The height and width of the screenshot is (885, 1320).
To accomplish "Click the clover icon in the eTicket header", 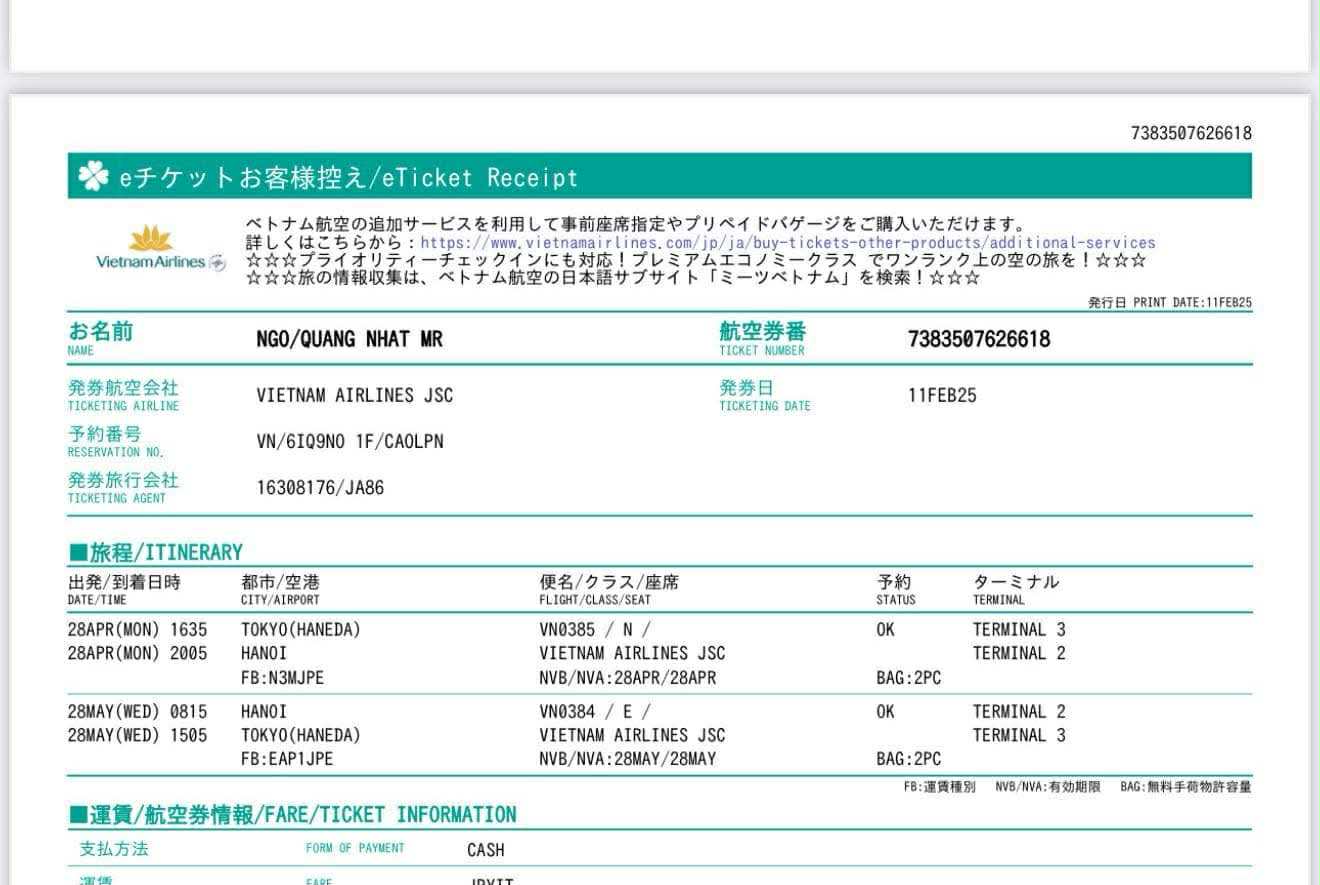I will (93, 177).
